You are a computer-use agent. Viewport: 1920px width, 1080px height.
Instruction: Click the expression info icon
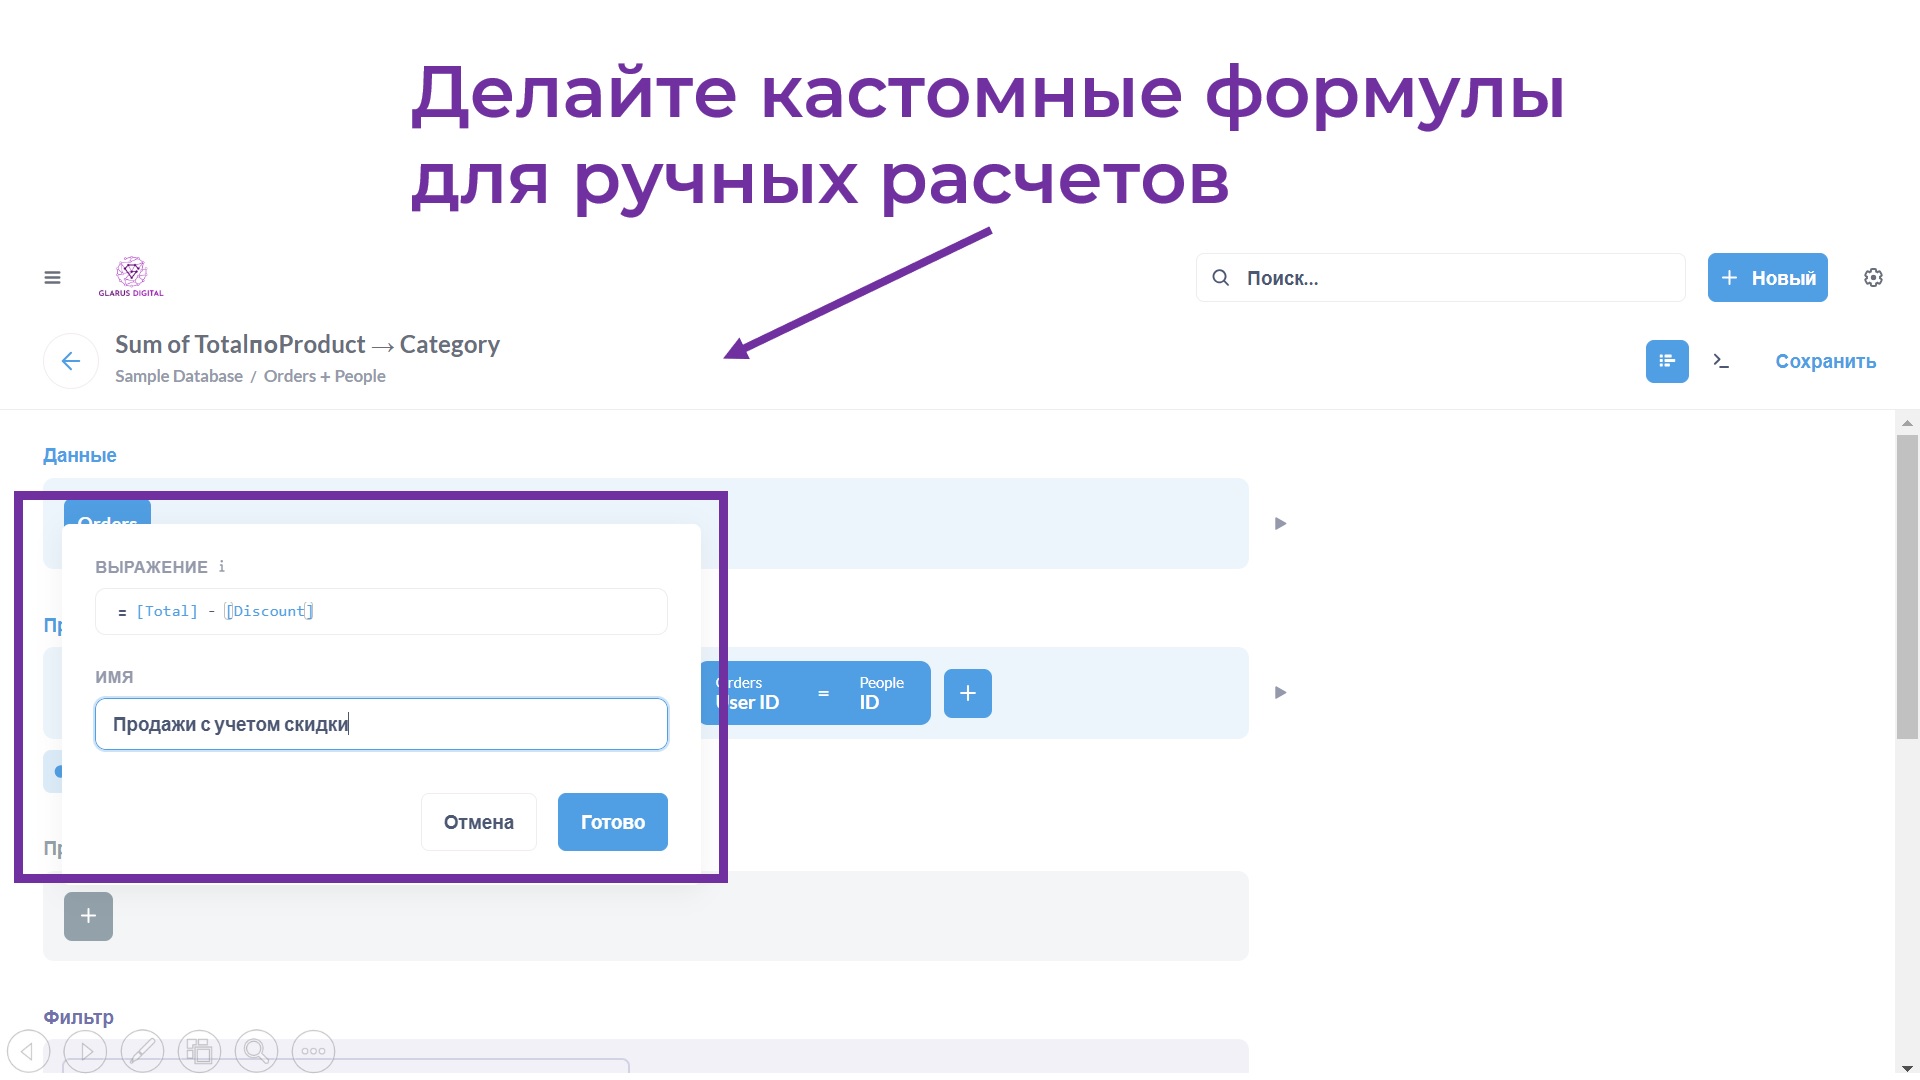[x=221, y=566]
